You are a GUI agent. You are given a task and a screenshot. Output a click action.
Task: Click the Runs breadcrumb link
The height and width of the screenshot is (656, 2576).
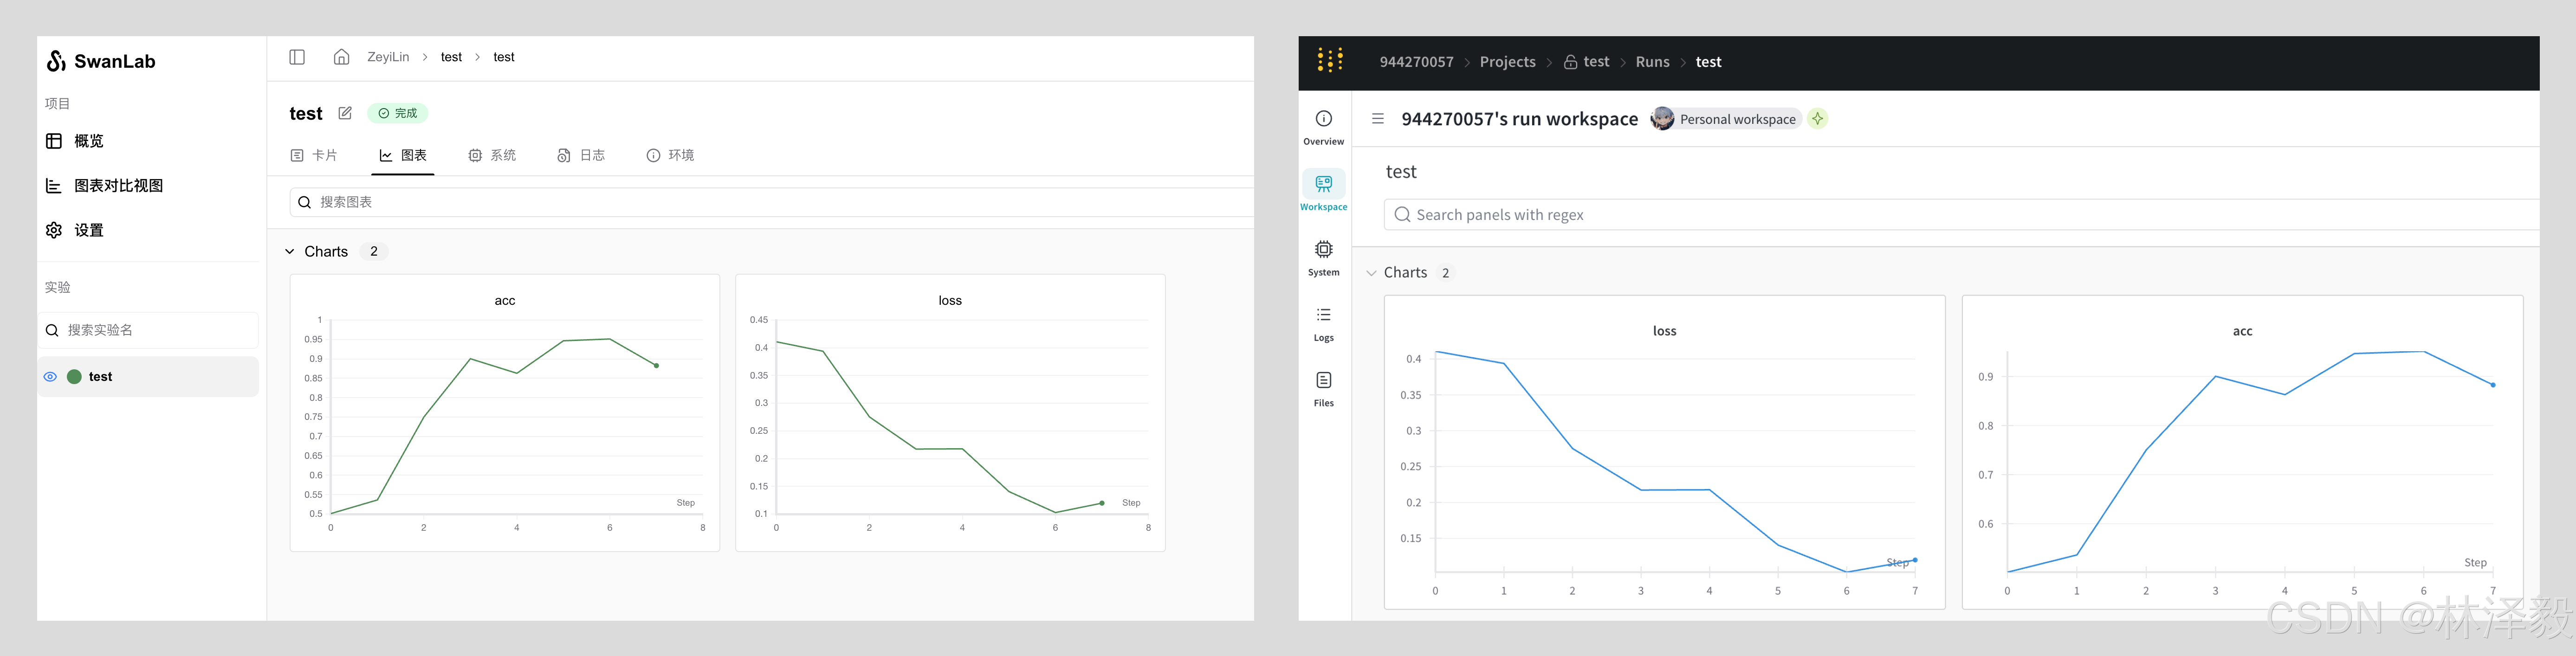tap(1652, 62)
